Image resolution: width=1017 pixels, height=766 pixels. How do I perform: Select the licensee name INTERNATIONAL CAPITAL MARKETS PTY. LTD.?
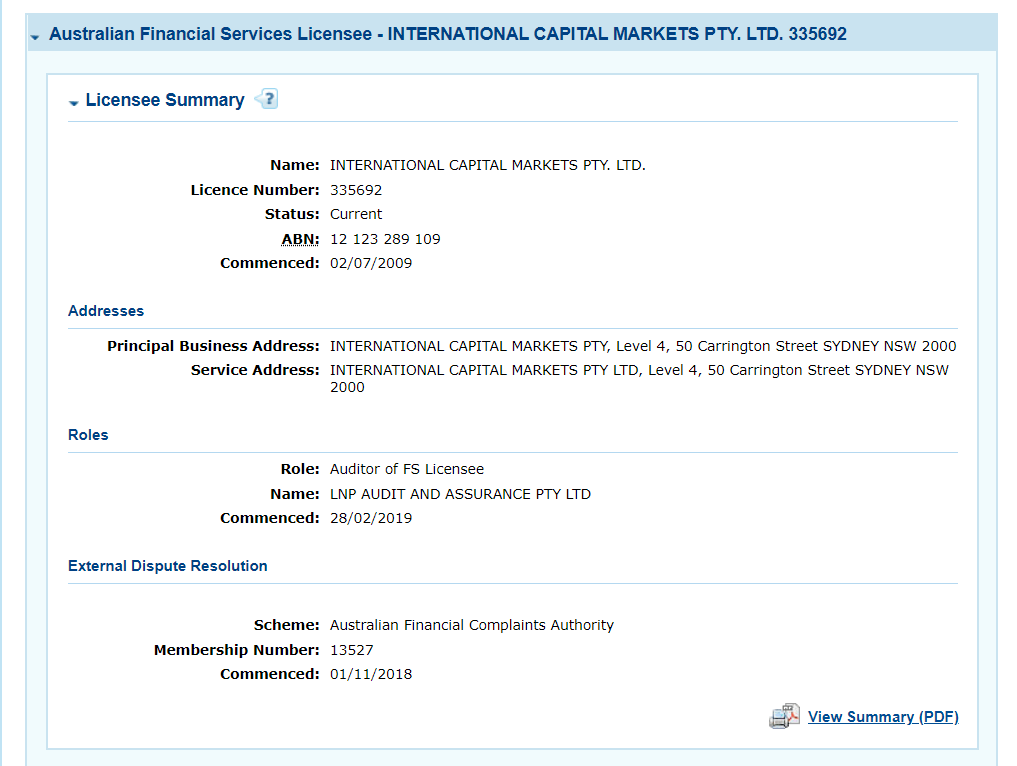click(488, 165)
